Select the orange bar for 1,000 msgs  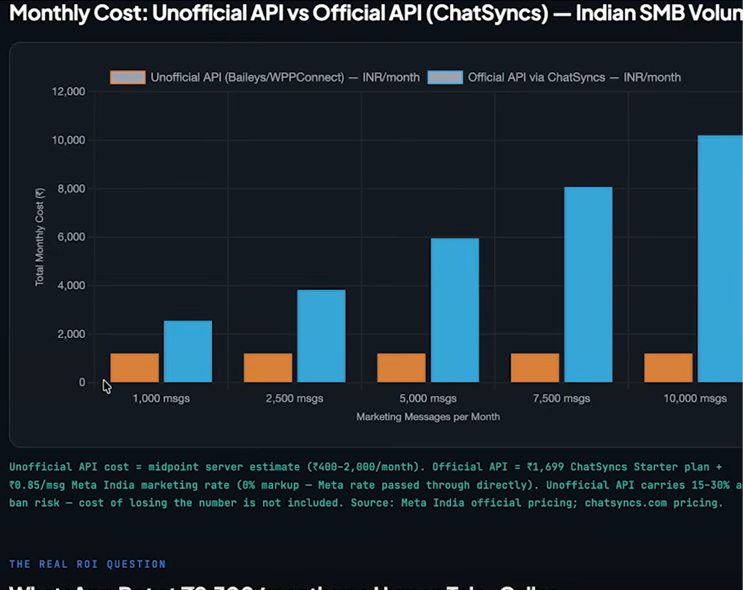pyautogui.click(x=135, y=368)
